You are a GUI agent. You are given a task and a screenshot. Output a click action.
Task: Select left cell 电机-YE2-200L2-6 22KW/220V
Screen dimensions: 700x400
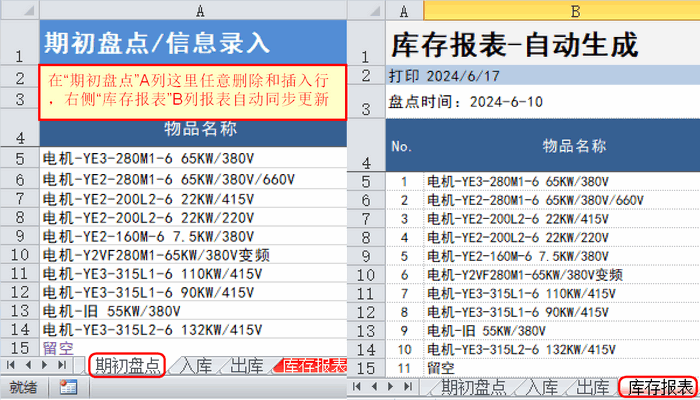point(193,217)
